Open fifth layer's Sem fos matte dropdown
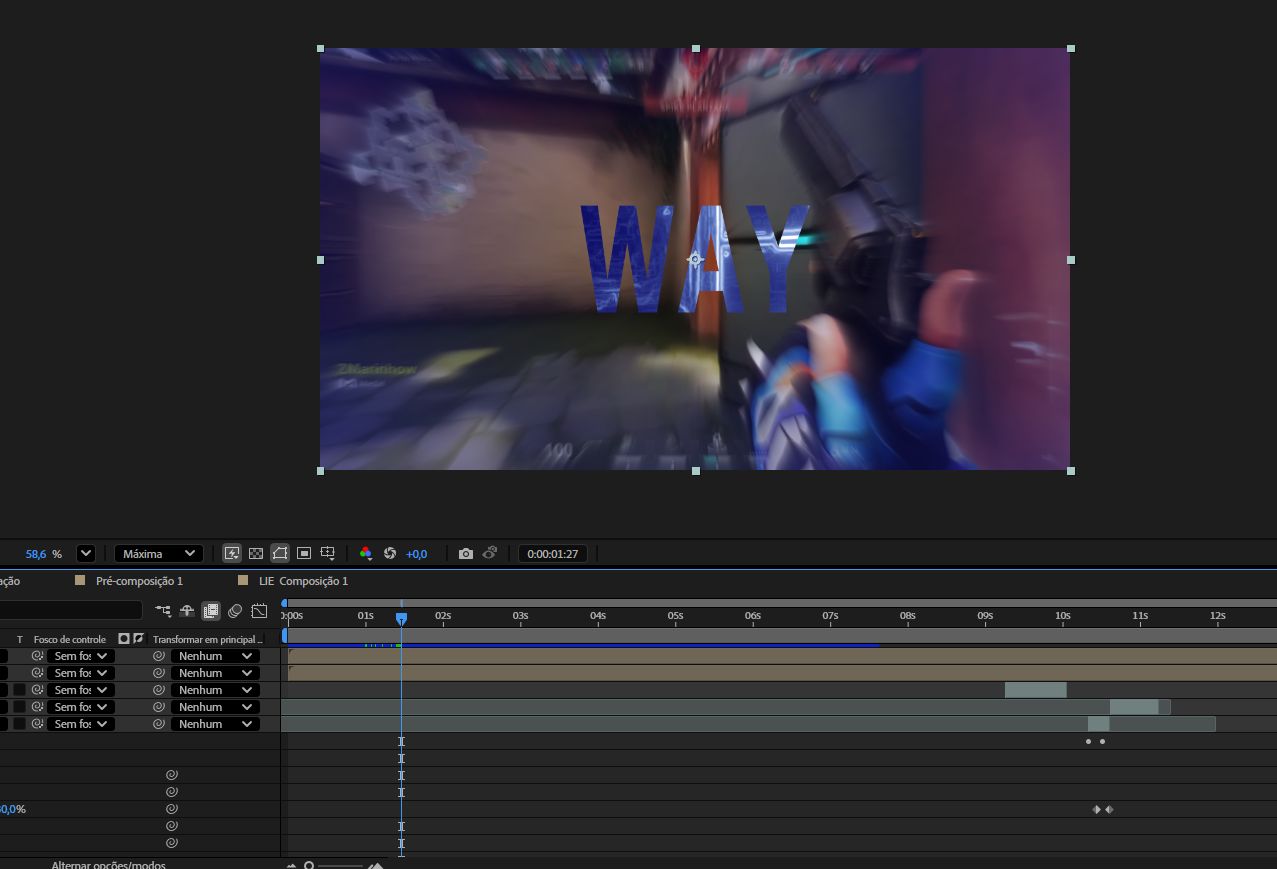Image resolution: width=1277 pixels, height=869 pixels. click(x=80, y=724)
